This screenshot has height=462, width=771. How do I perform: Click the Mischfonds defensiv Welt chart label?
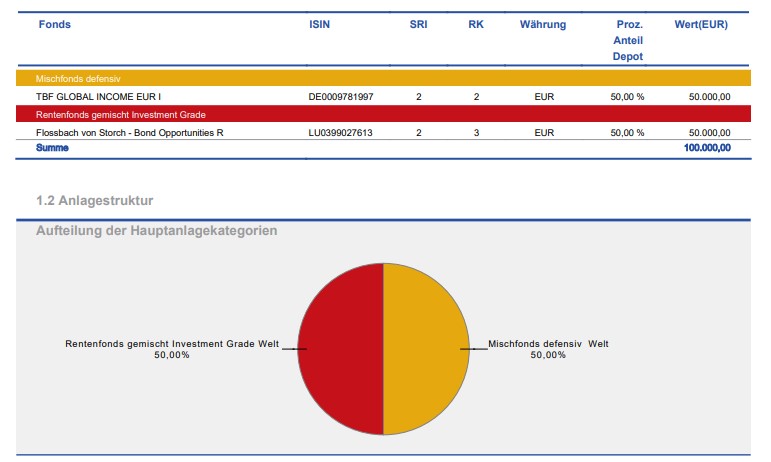click(548, 344)
